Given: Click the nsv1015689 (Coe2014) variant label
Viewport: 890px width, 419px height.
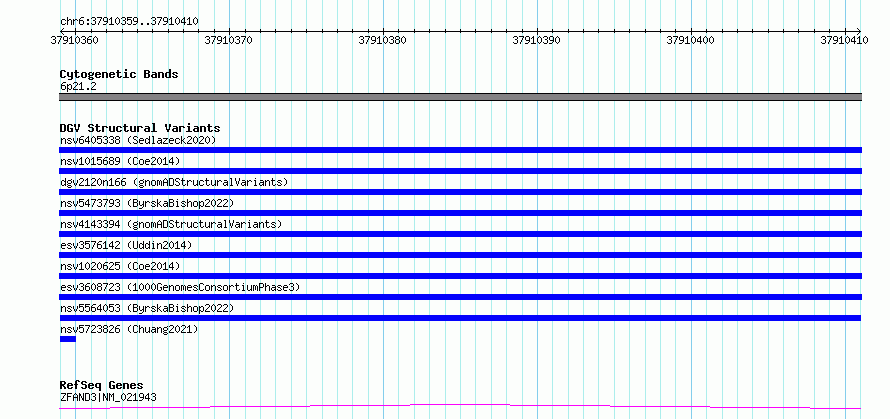Looking at the screenshot, I should 120,161.
